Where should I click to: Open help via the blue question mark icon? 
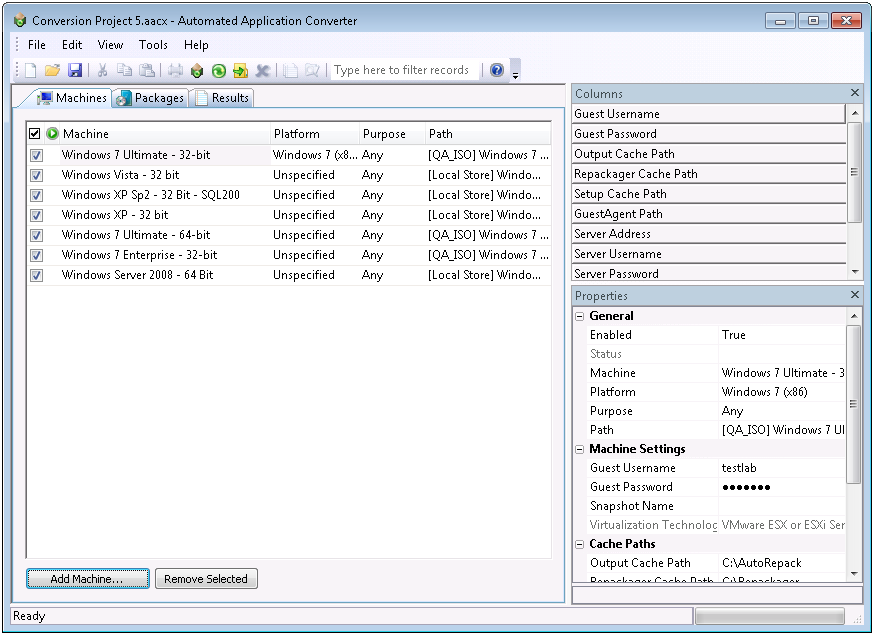click(x=497, y=70)
